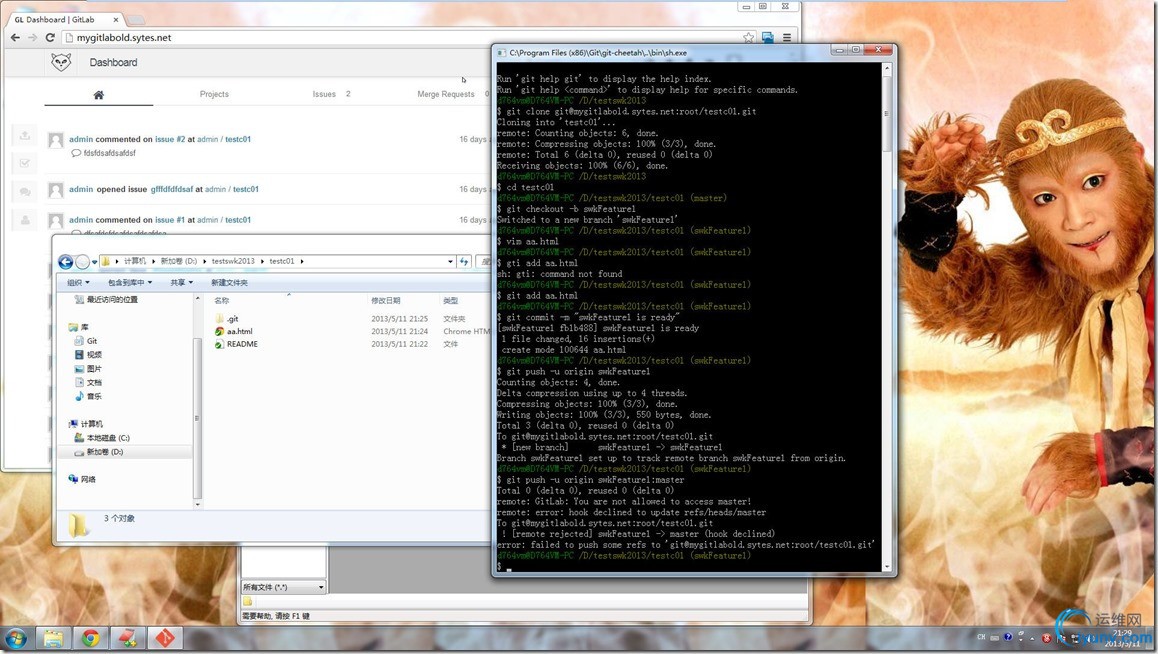The image size is (1158, 654).
Task: Click the system tray clock
Action: click(x=1122, y=638)
